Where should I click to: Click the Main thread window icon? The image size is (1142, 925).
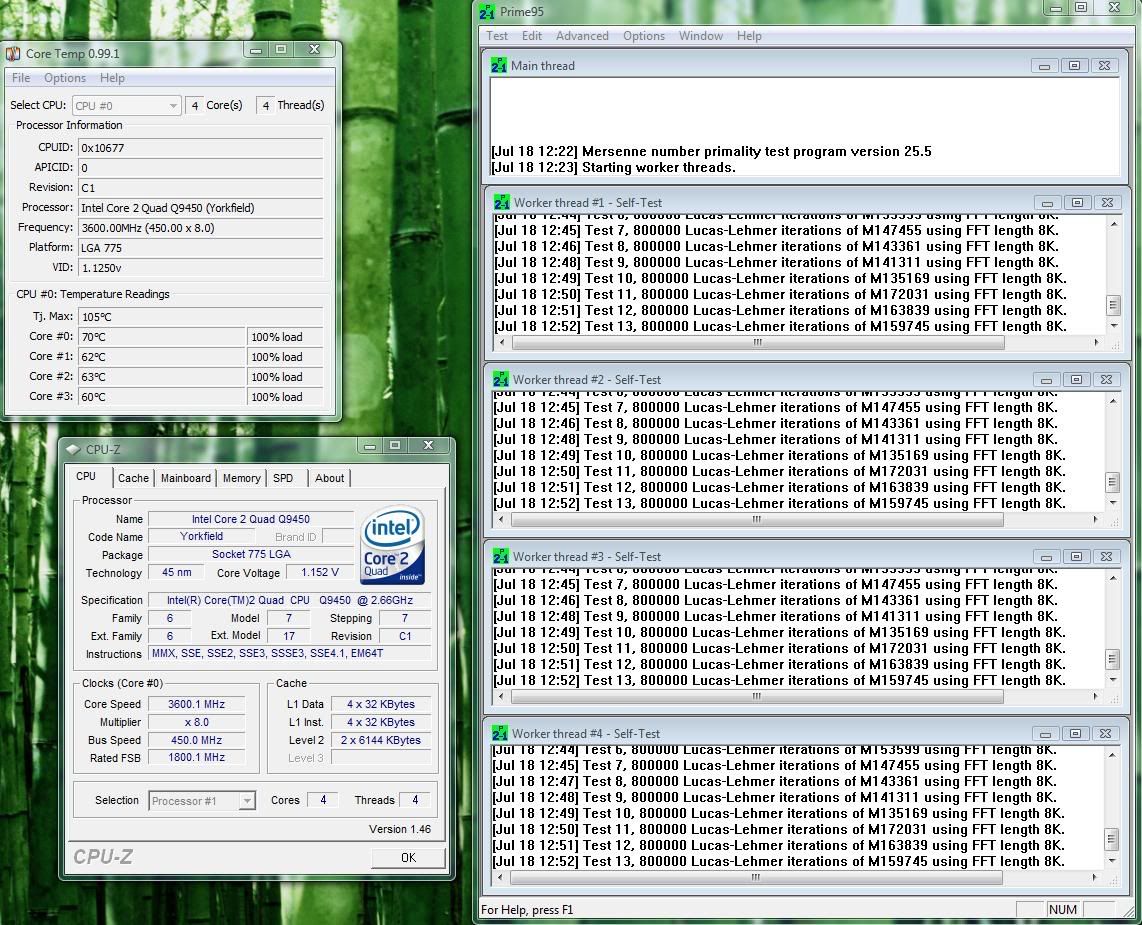point(499,66)
